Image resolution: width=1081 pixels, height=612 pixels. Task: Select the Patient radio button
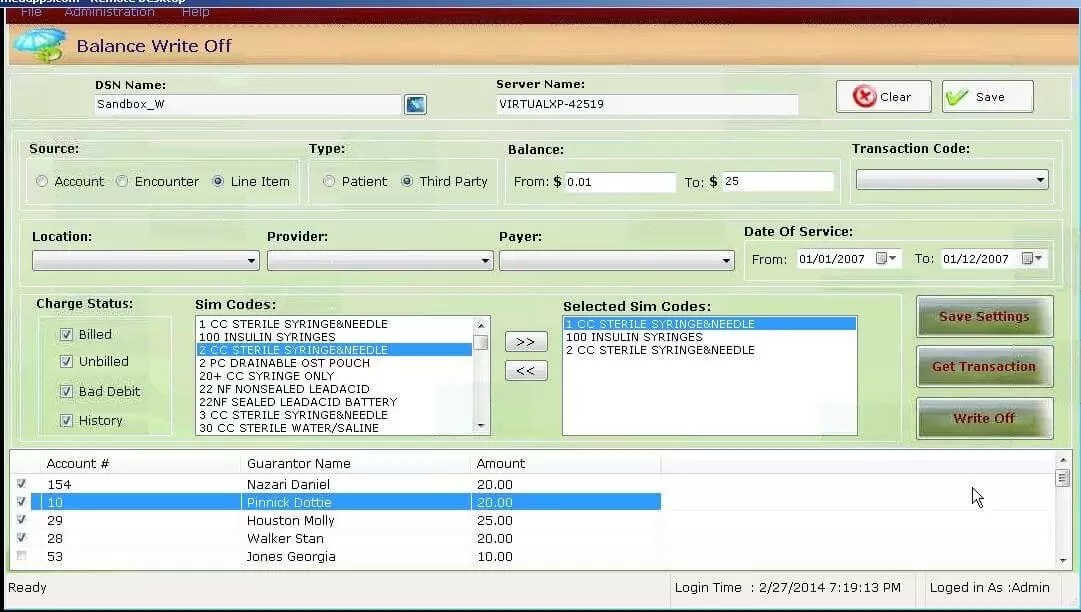coord(330,181)
